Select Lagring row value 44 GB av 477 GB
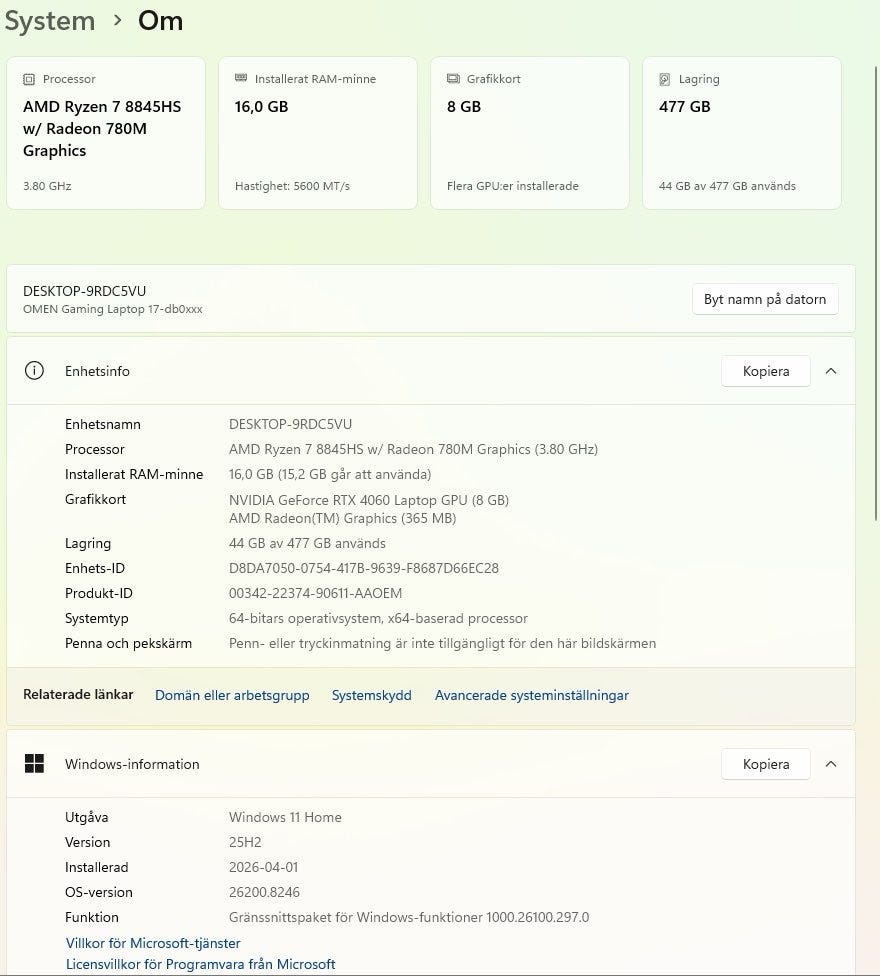This screenshot has height=976, width=880. tap(307, 543)
